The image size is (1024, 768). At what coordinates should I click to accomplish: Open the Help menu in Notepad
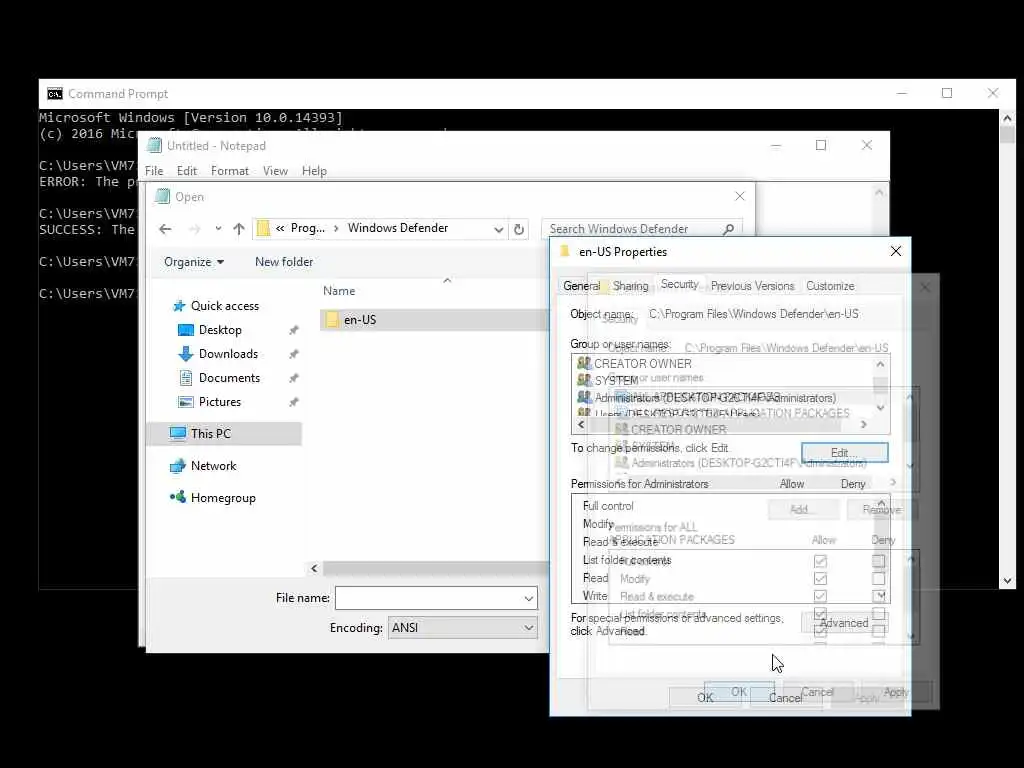point(314,171)
